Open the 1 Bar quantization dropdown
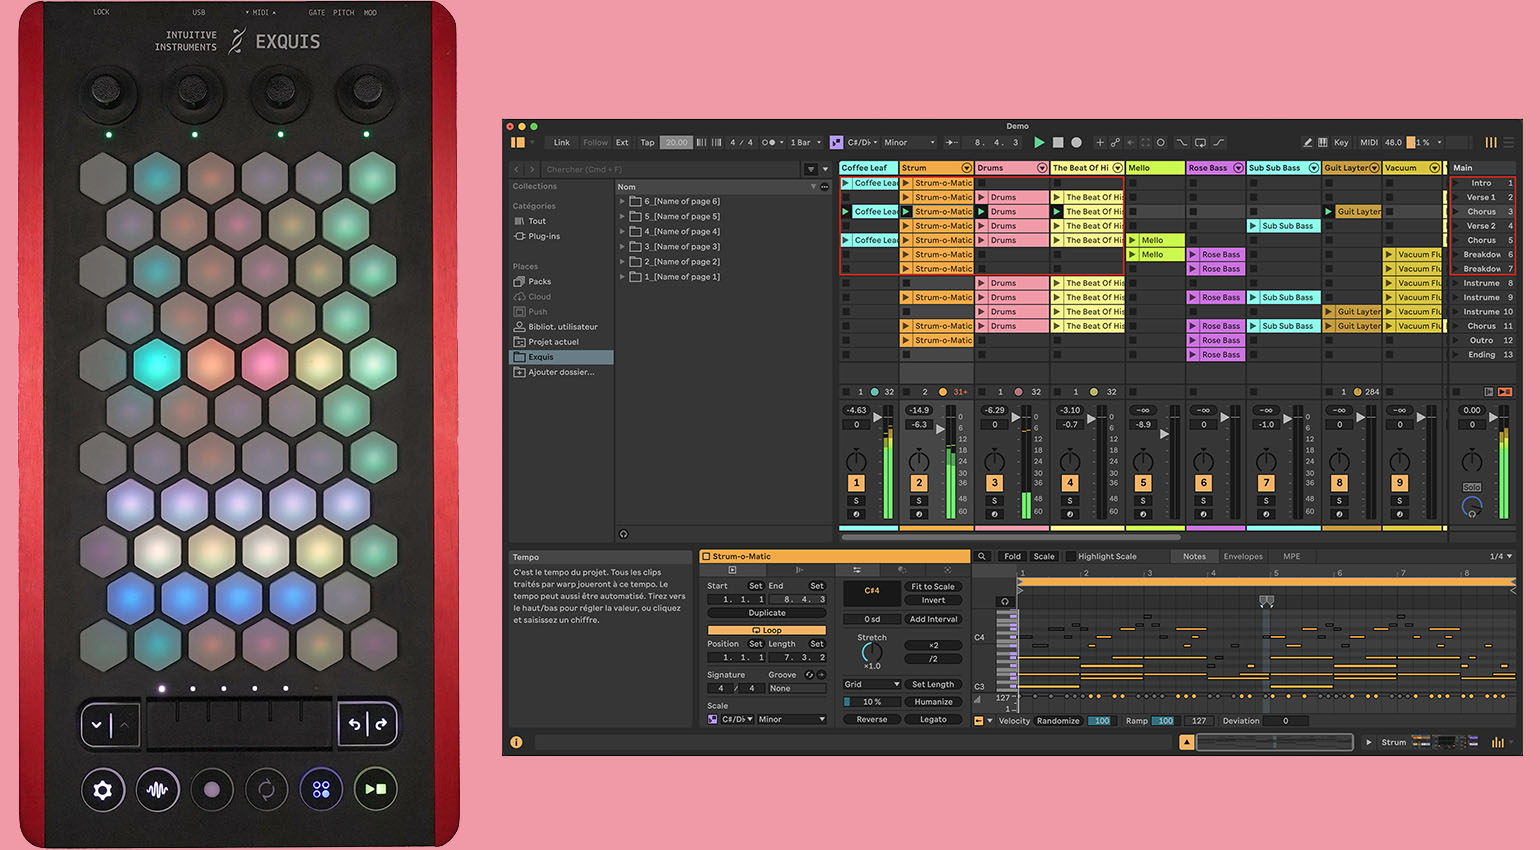1540x850 pixels. coord(805,143)
